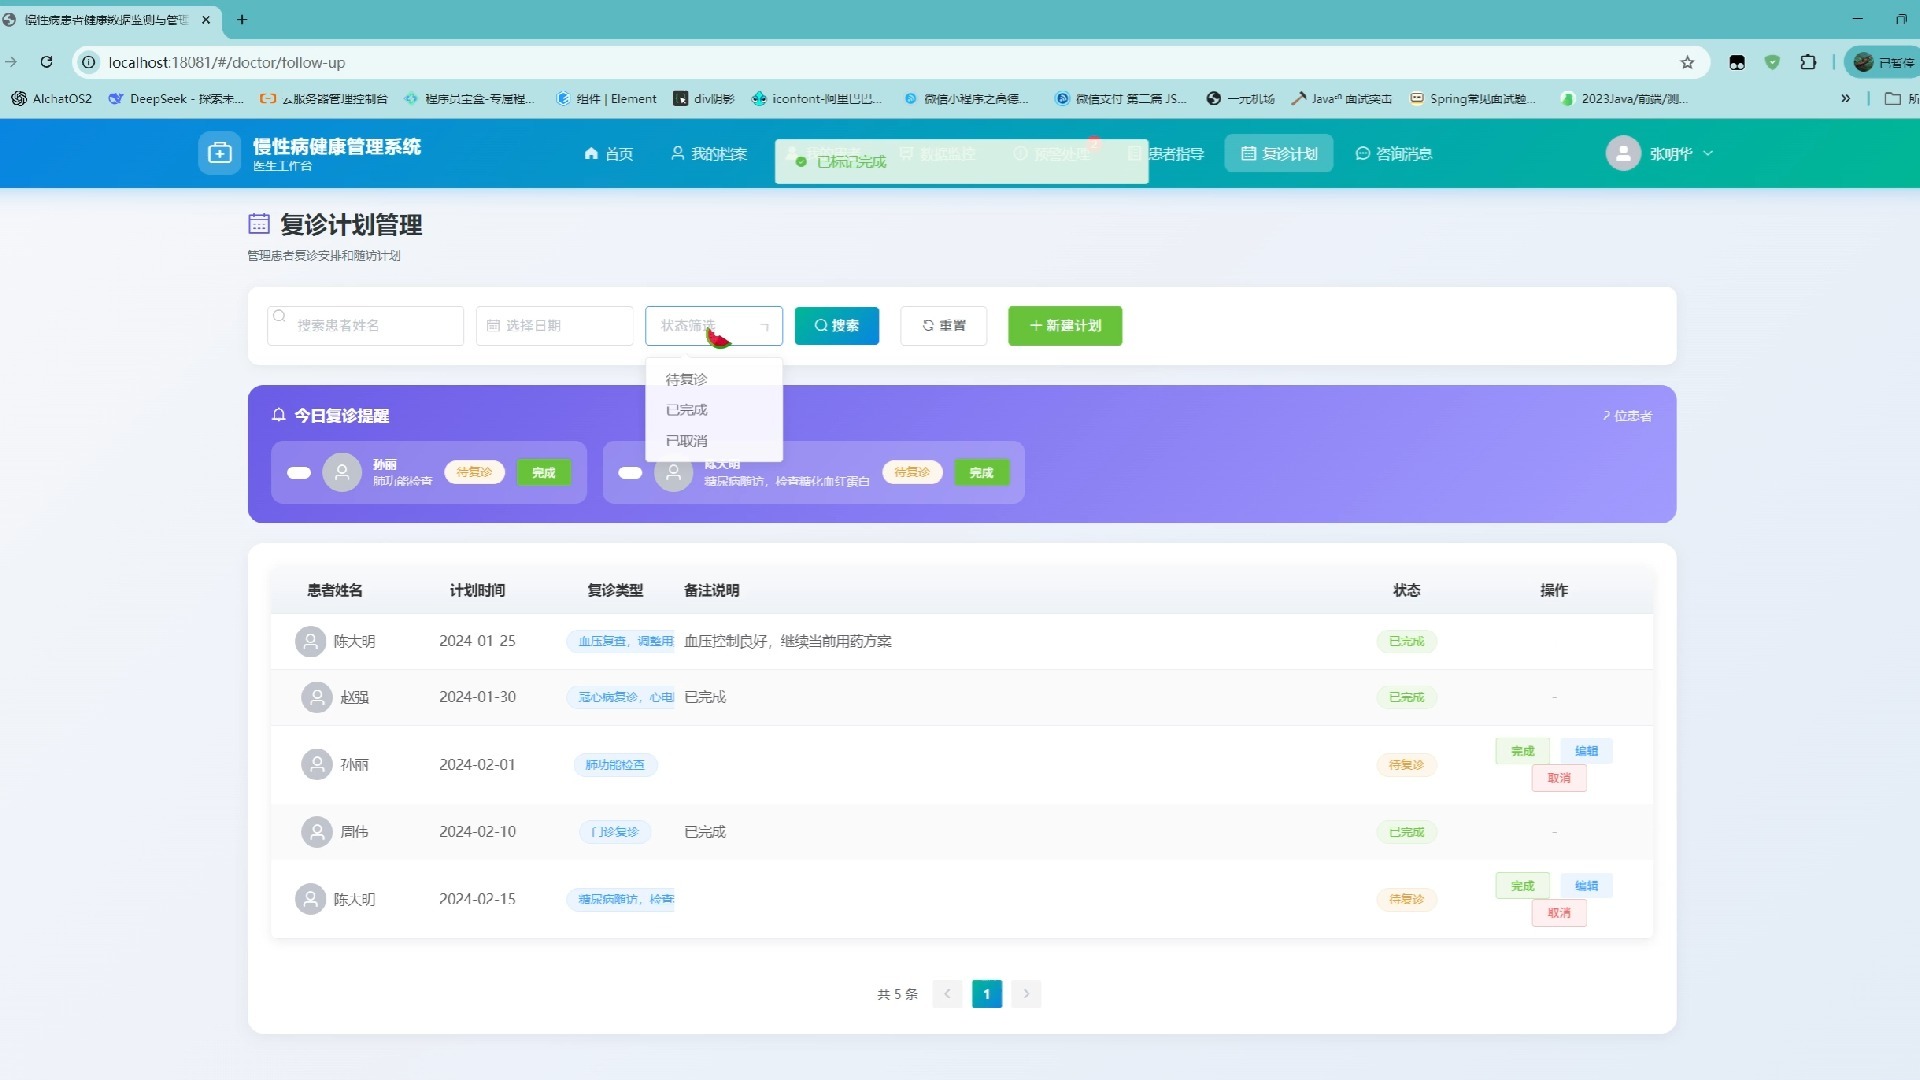Viewport: 1920px width, 1080px height.
Task: Open the 选择日期 date picker field
Action: [x=555, y=325]
